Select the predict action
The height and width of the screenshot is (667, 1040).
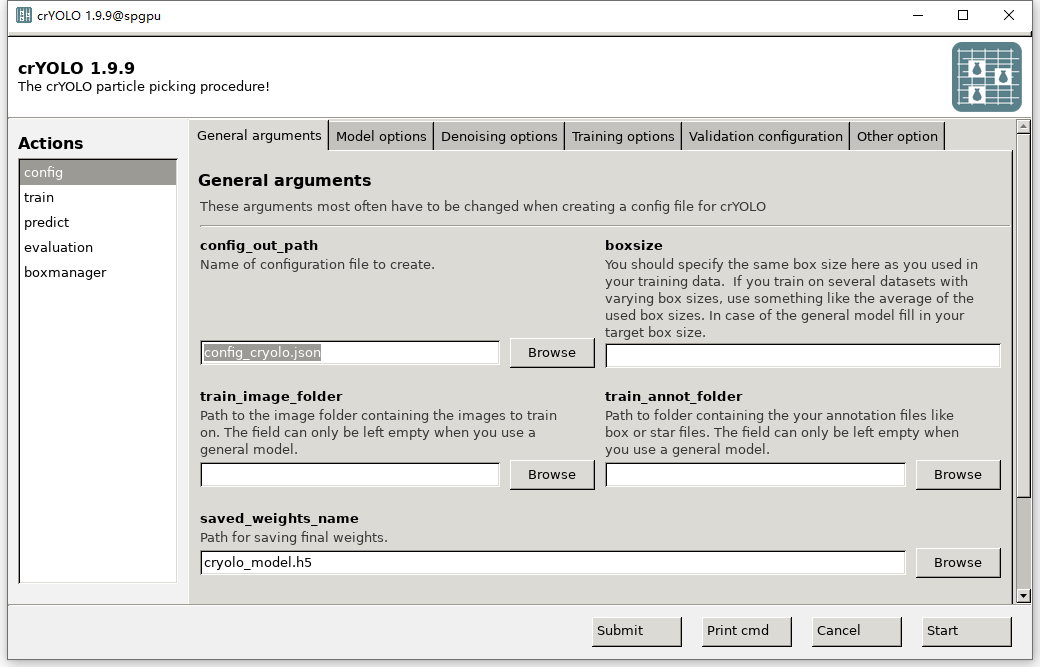click(98, 222)
